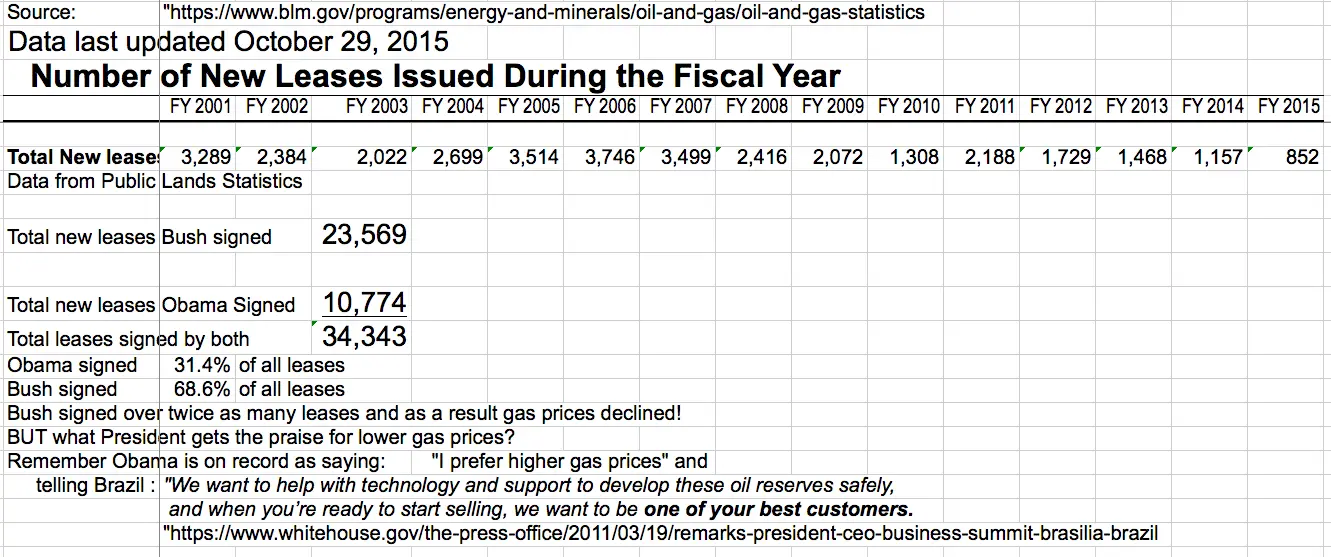Select the combined total cell 34,343
This screenshot has width=1331, height=557.
pos(364,337)
